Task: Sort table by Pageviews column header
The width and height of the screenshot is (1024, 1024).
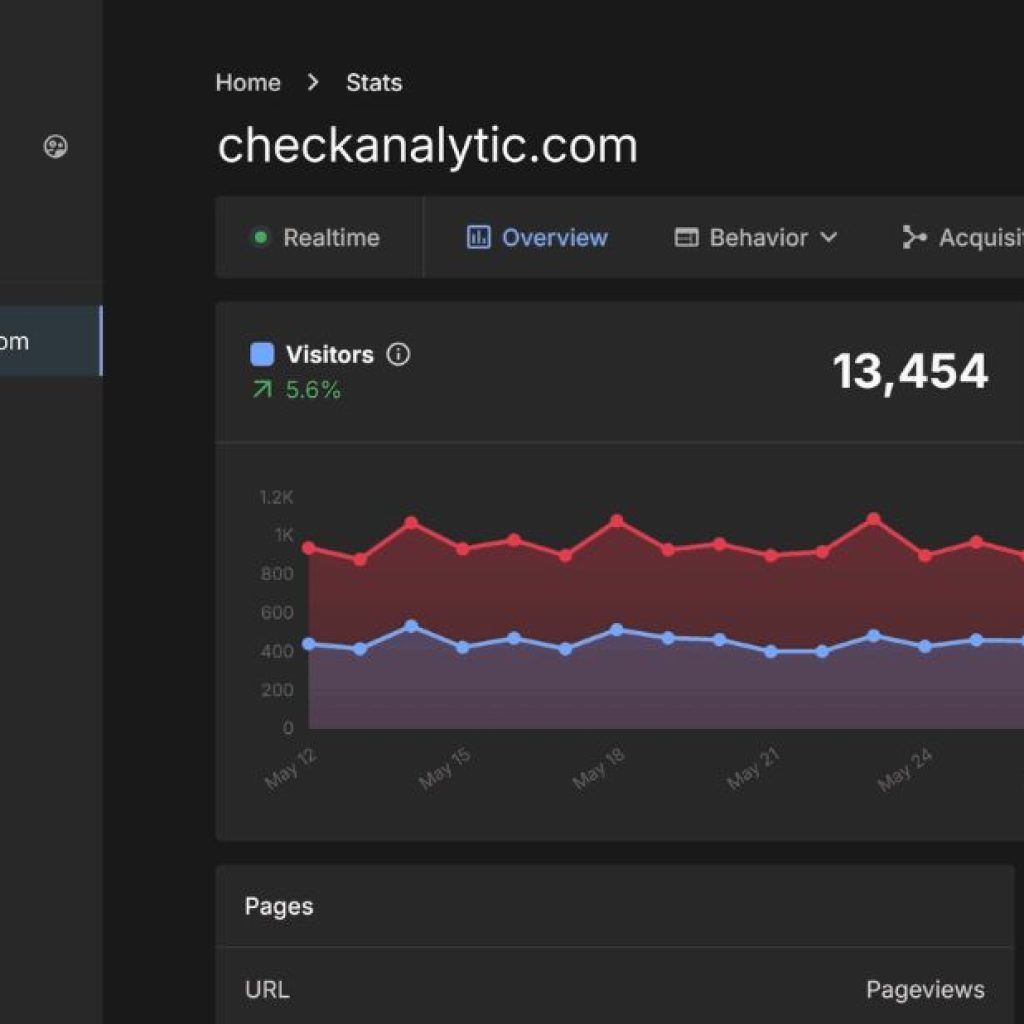Action: (x=925, y=989)
